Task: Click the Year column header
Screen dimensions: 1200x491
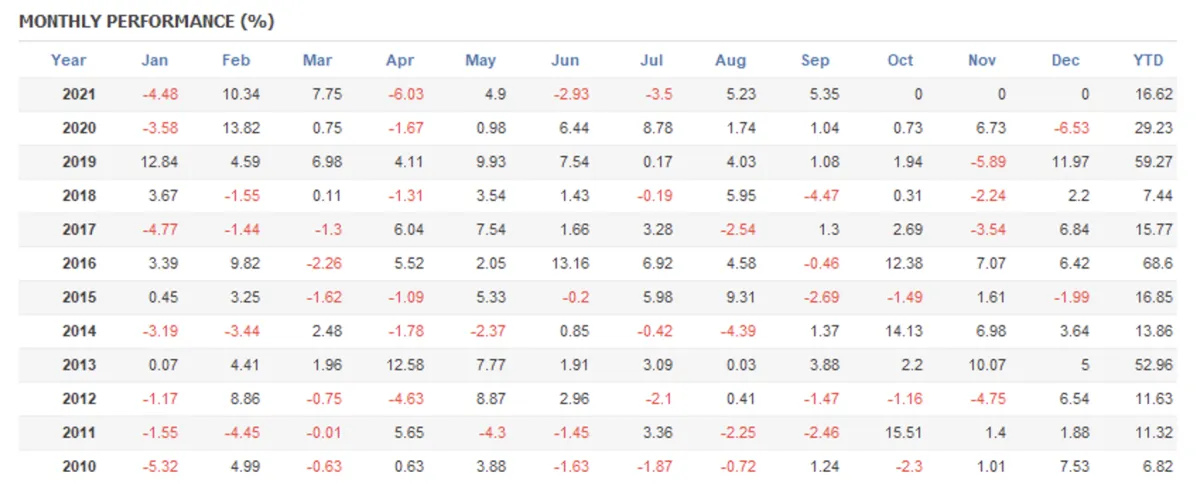Action: click(x=68, y=61)
